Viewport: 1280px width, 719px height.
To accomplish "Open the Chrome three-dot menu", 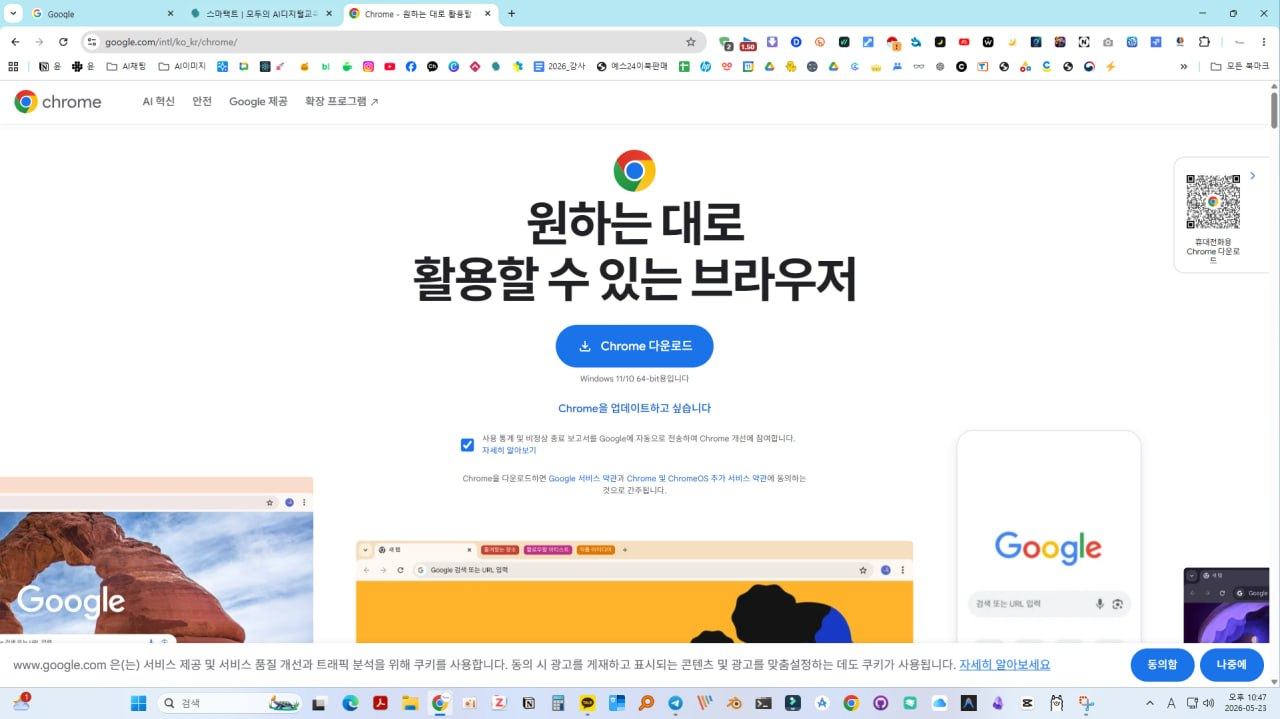I will click(1263, 42).
